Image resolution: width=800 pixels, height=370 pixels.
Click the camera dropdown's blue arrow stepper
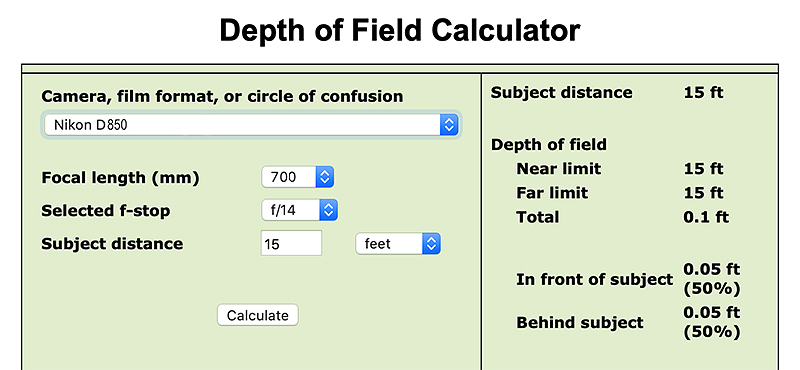(449, 125)
